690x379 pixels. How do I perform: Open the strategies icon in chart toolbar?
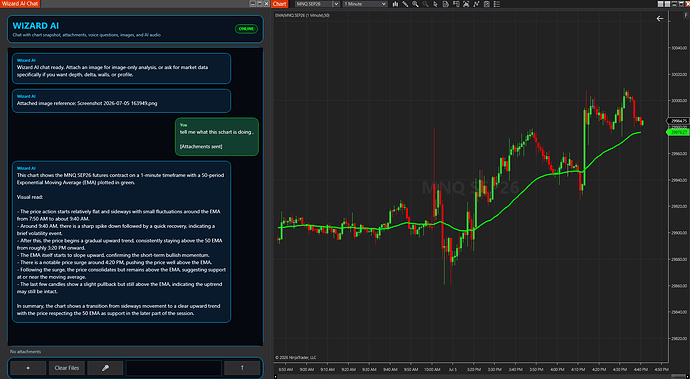tap(487, 4)
